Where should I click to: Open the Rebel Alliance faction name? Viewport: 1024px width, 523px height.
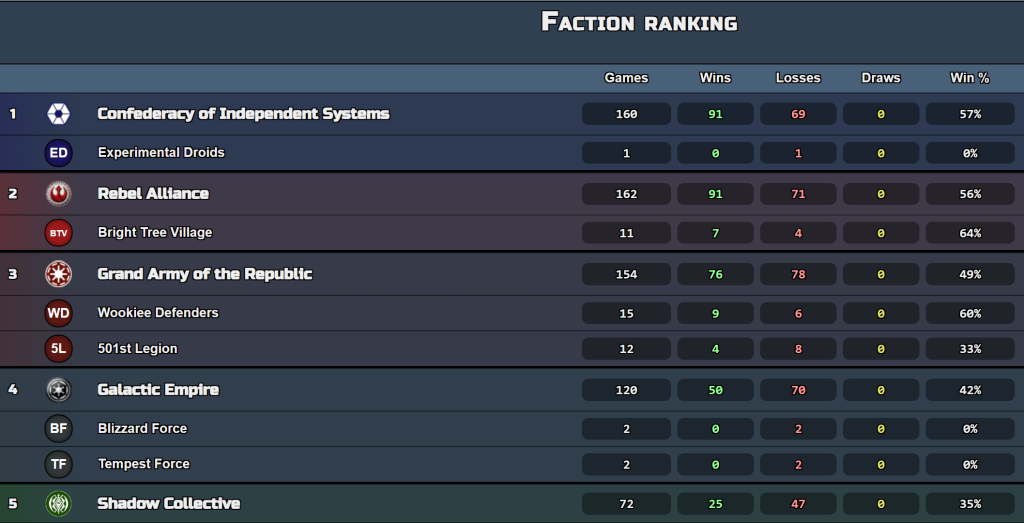point(153,193)
